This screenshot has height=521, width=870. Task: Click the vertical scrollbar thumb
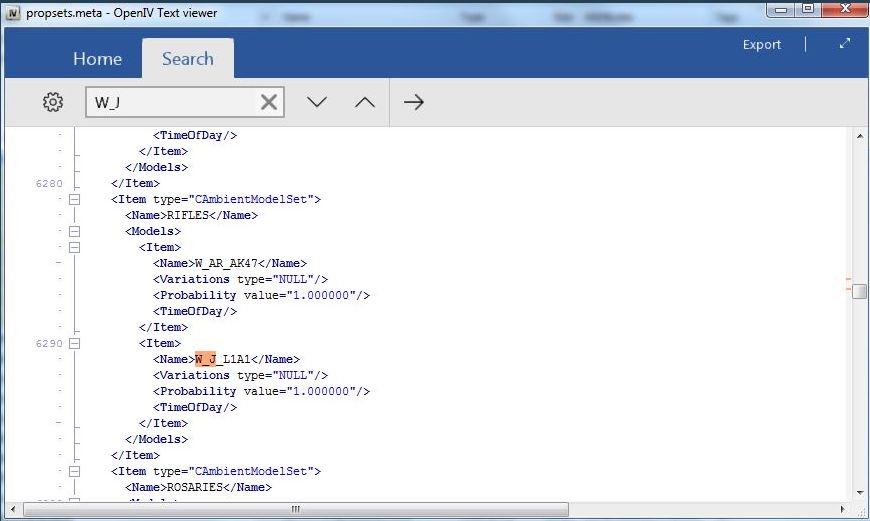point(859,291)
